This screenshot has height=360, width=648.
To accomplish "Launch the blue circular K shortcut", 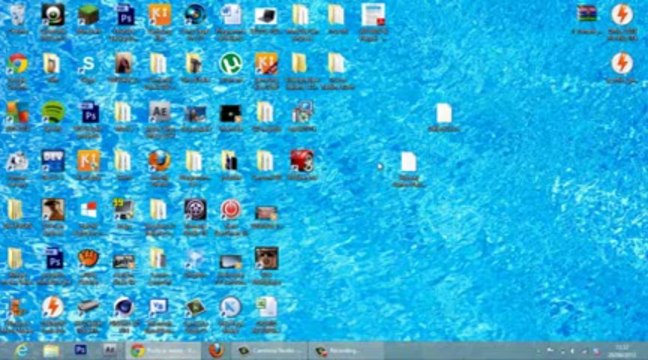I will click(x=231, y=308).
